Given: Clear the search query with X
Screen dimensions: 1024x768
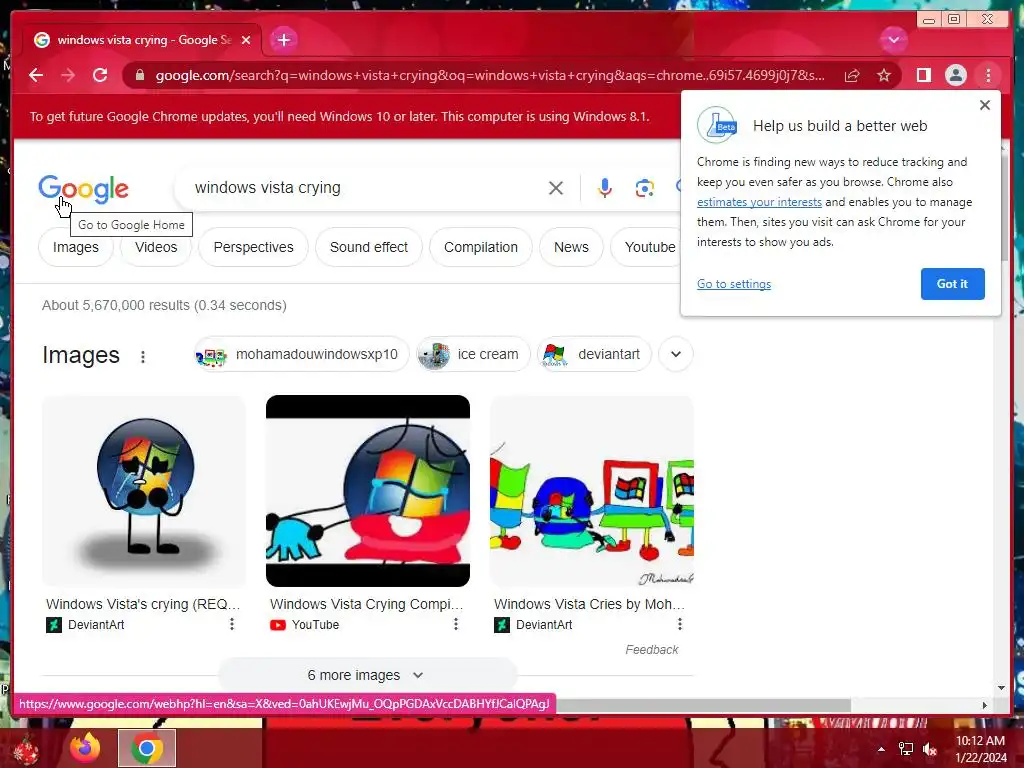Looking at the screenshot, I should 556,188.
